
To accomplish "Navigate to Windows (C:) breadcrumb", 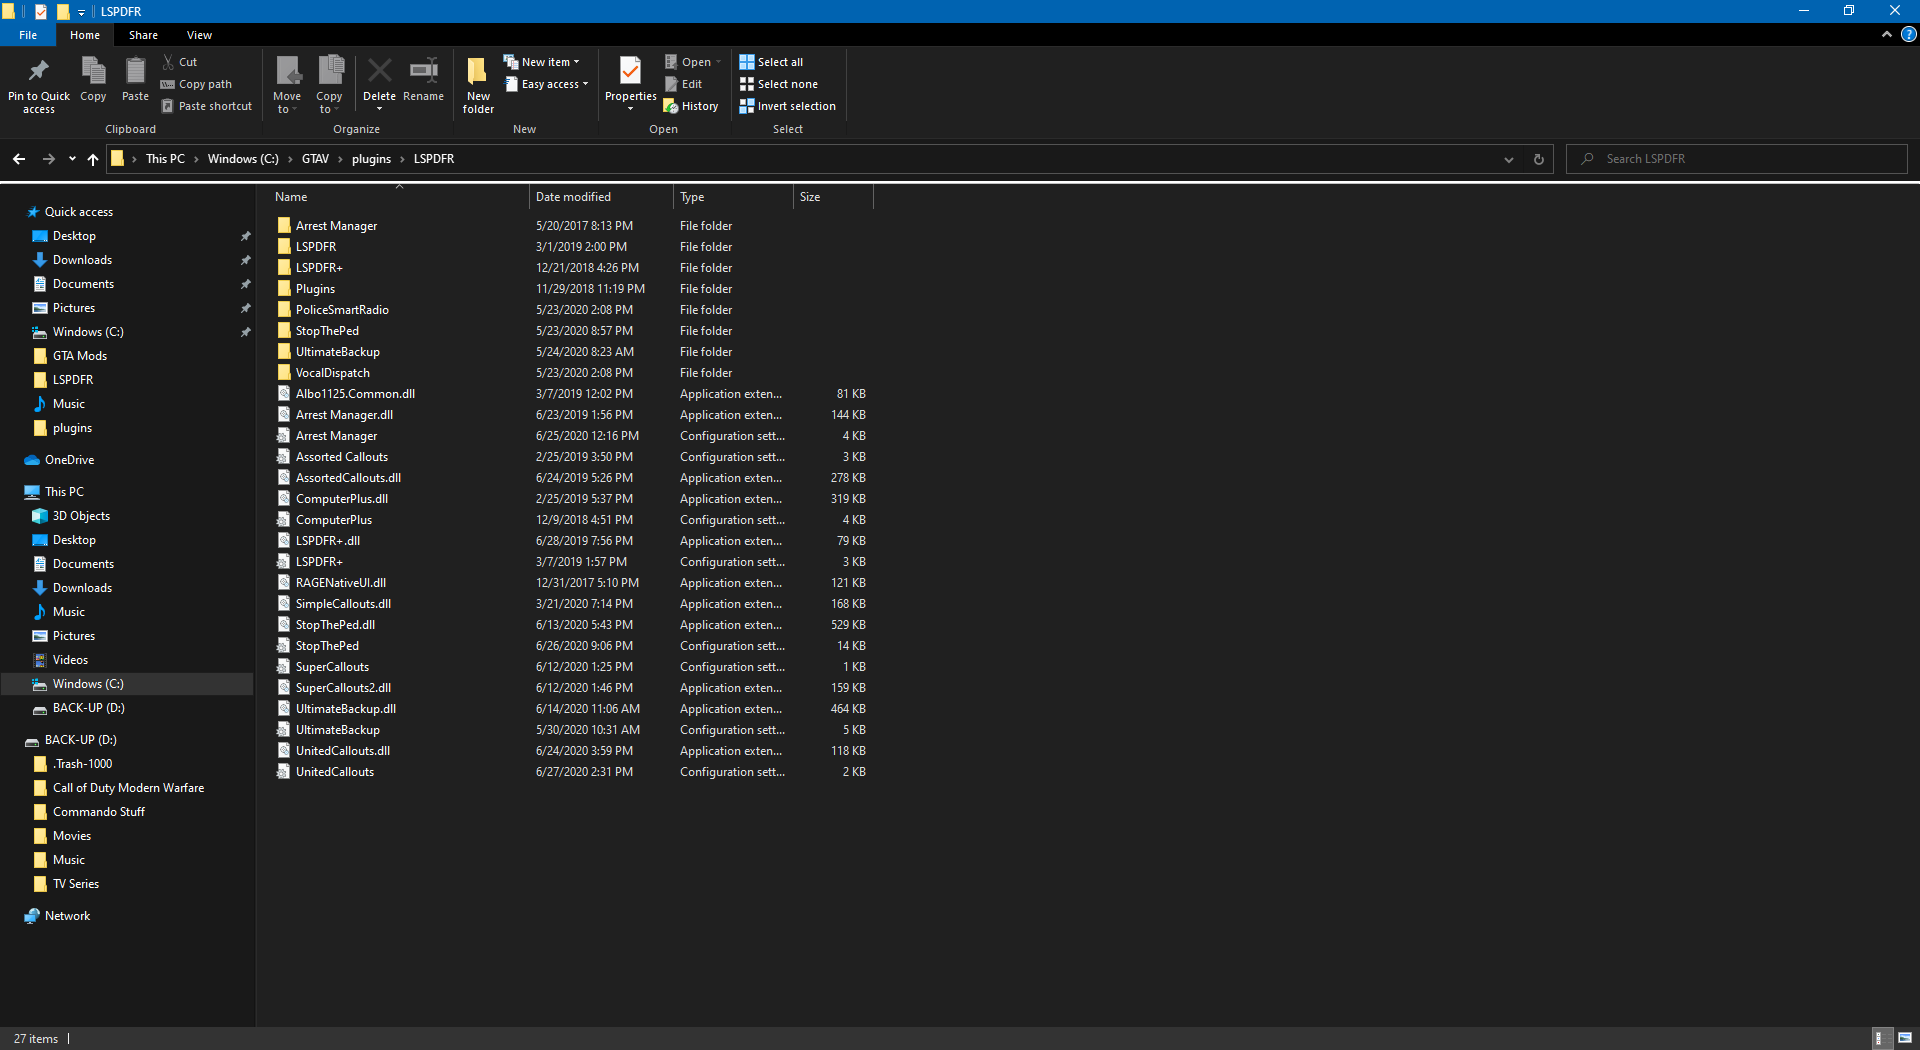I will [x=243, y=159].
